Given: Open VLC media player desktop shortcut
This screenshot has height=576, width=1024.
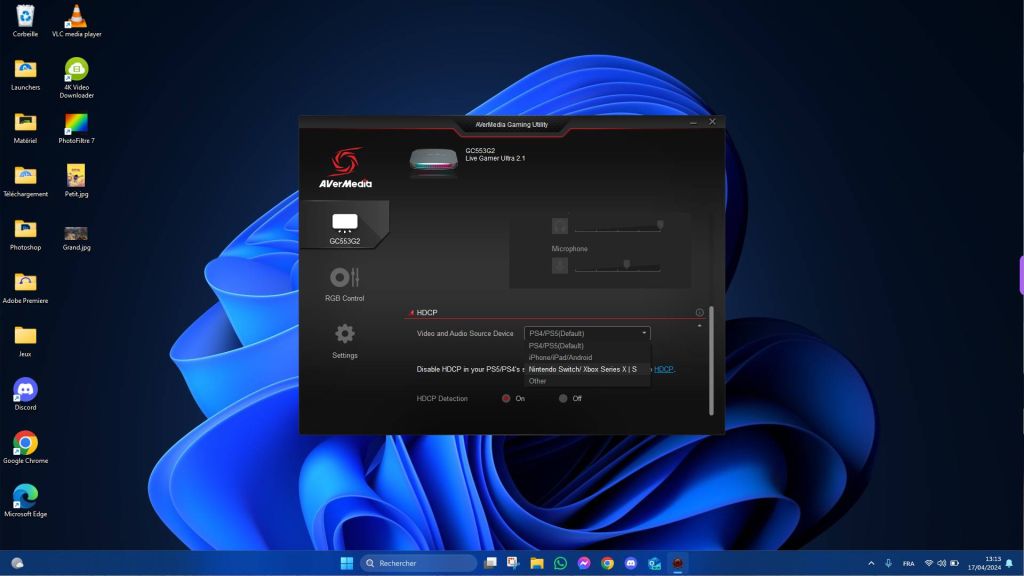Looking at the screenshot, I should point(76,21).
